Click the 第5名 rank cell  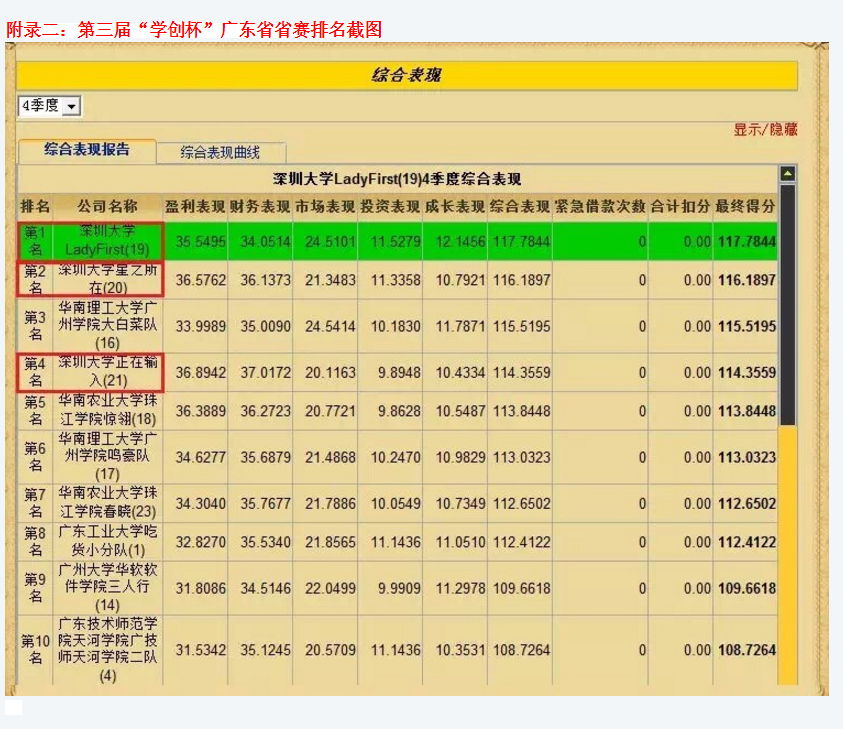click(x=35, y=411)
